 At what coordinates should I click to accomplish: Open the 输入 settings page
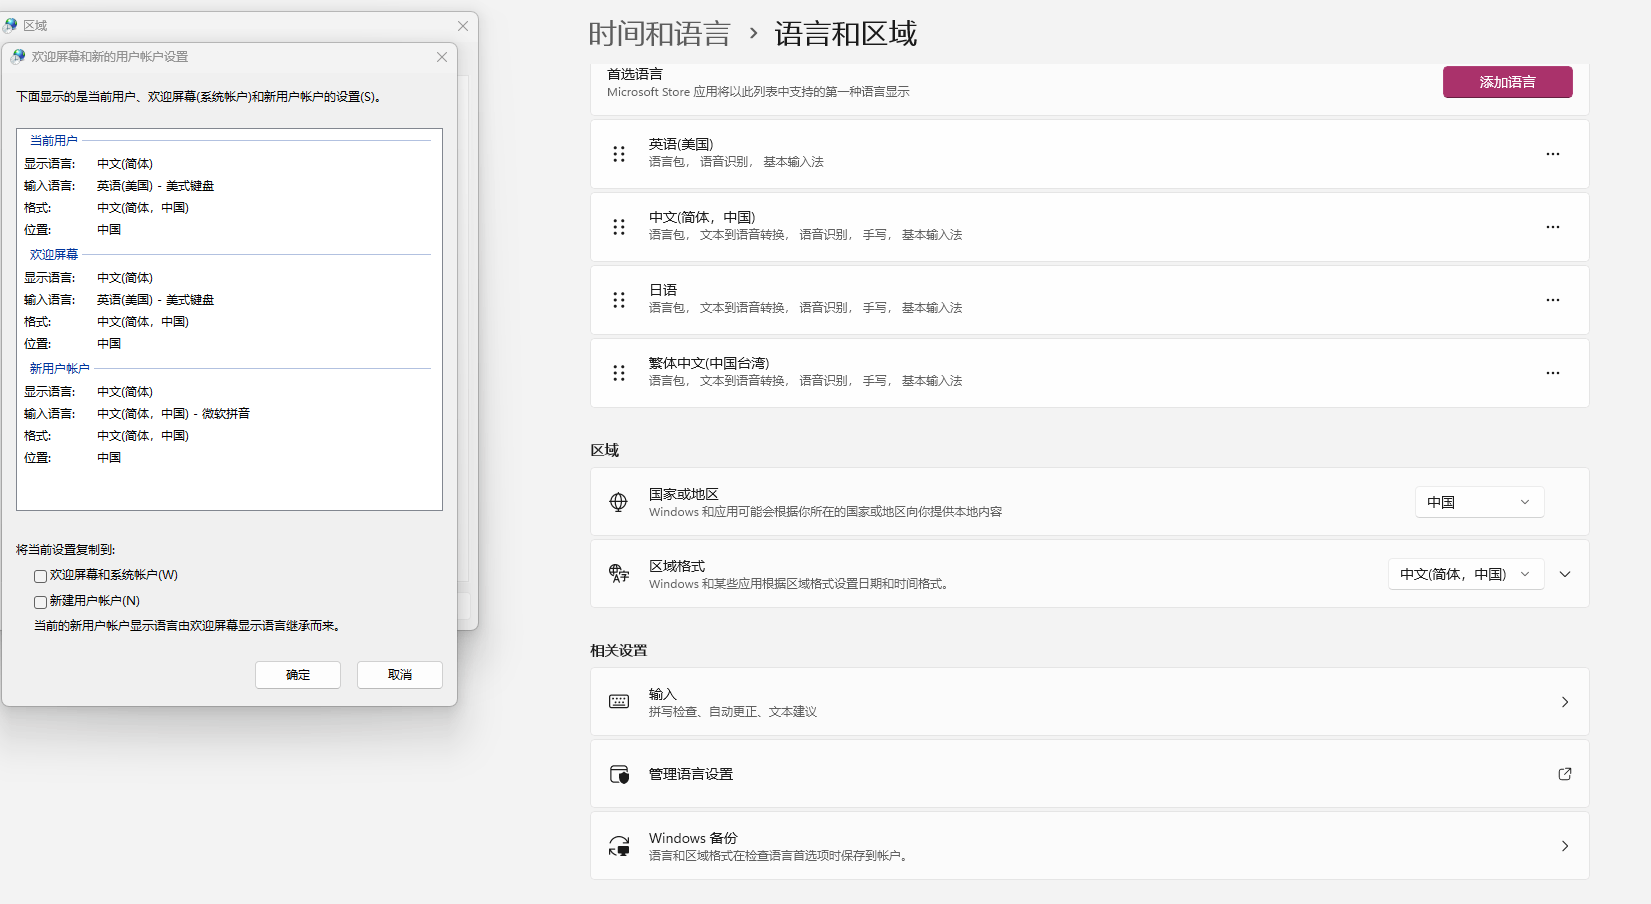pos(1089,701)
